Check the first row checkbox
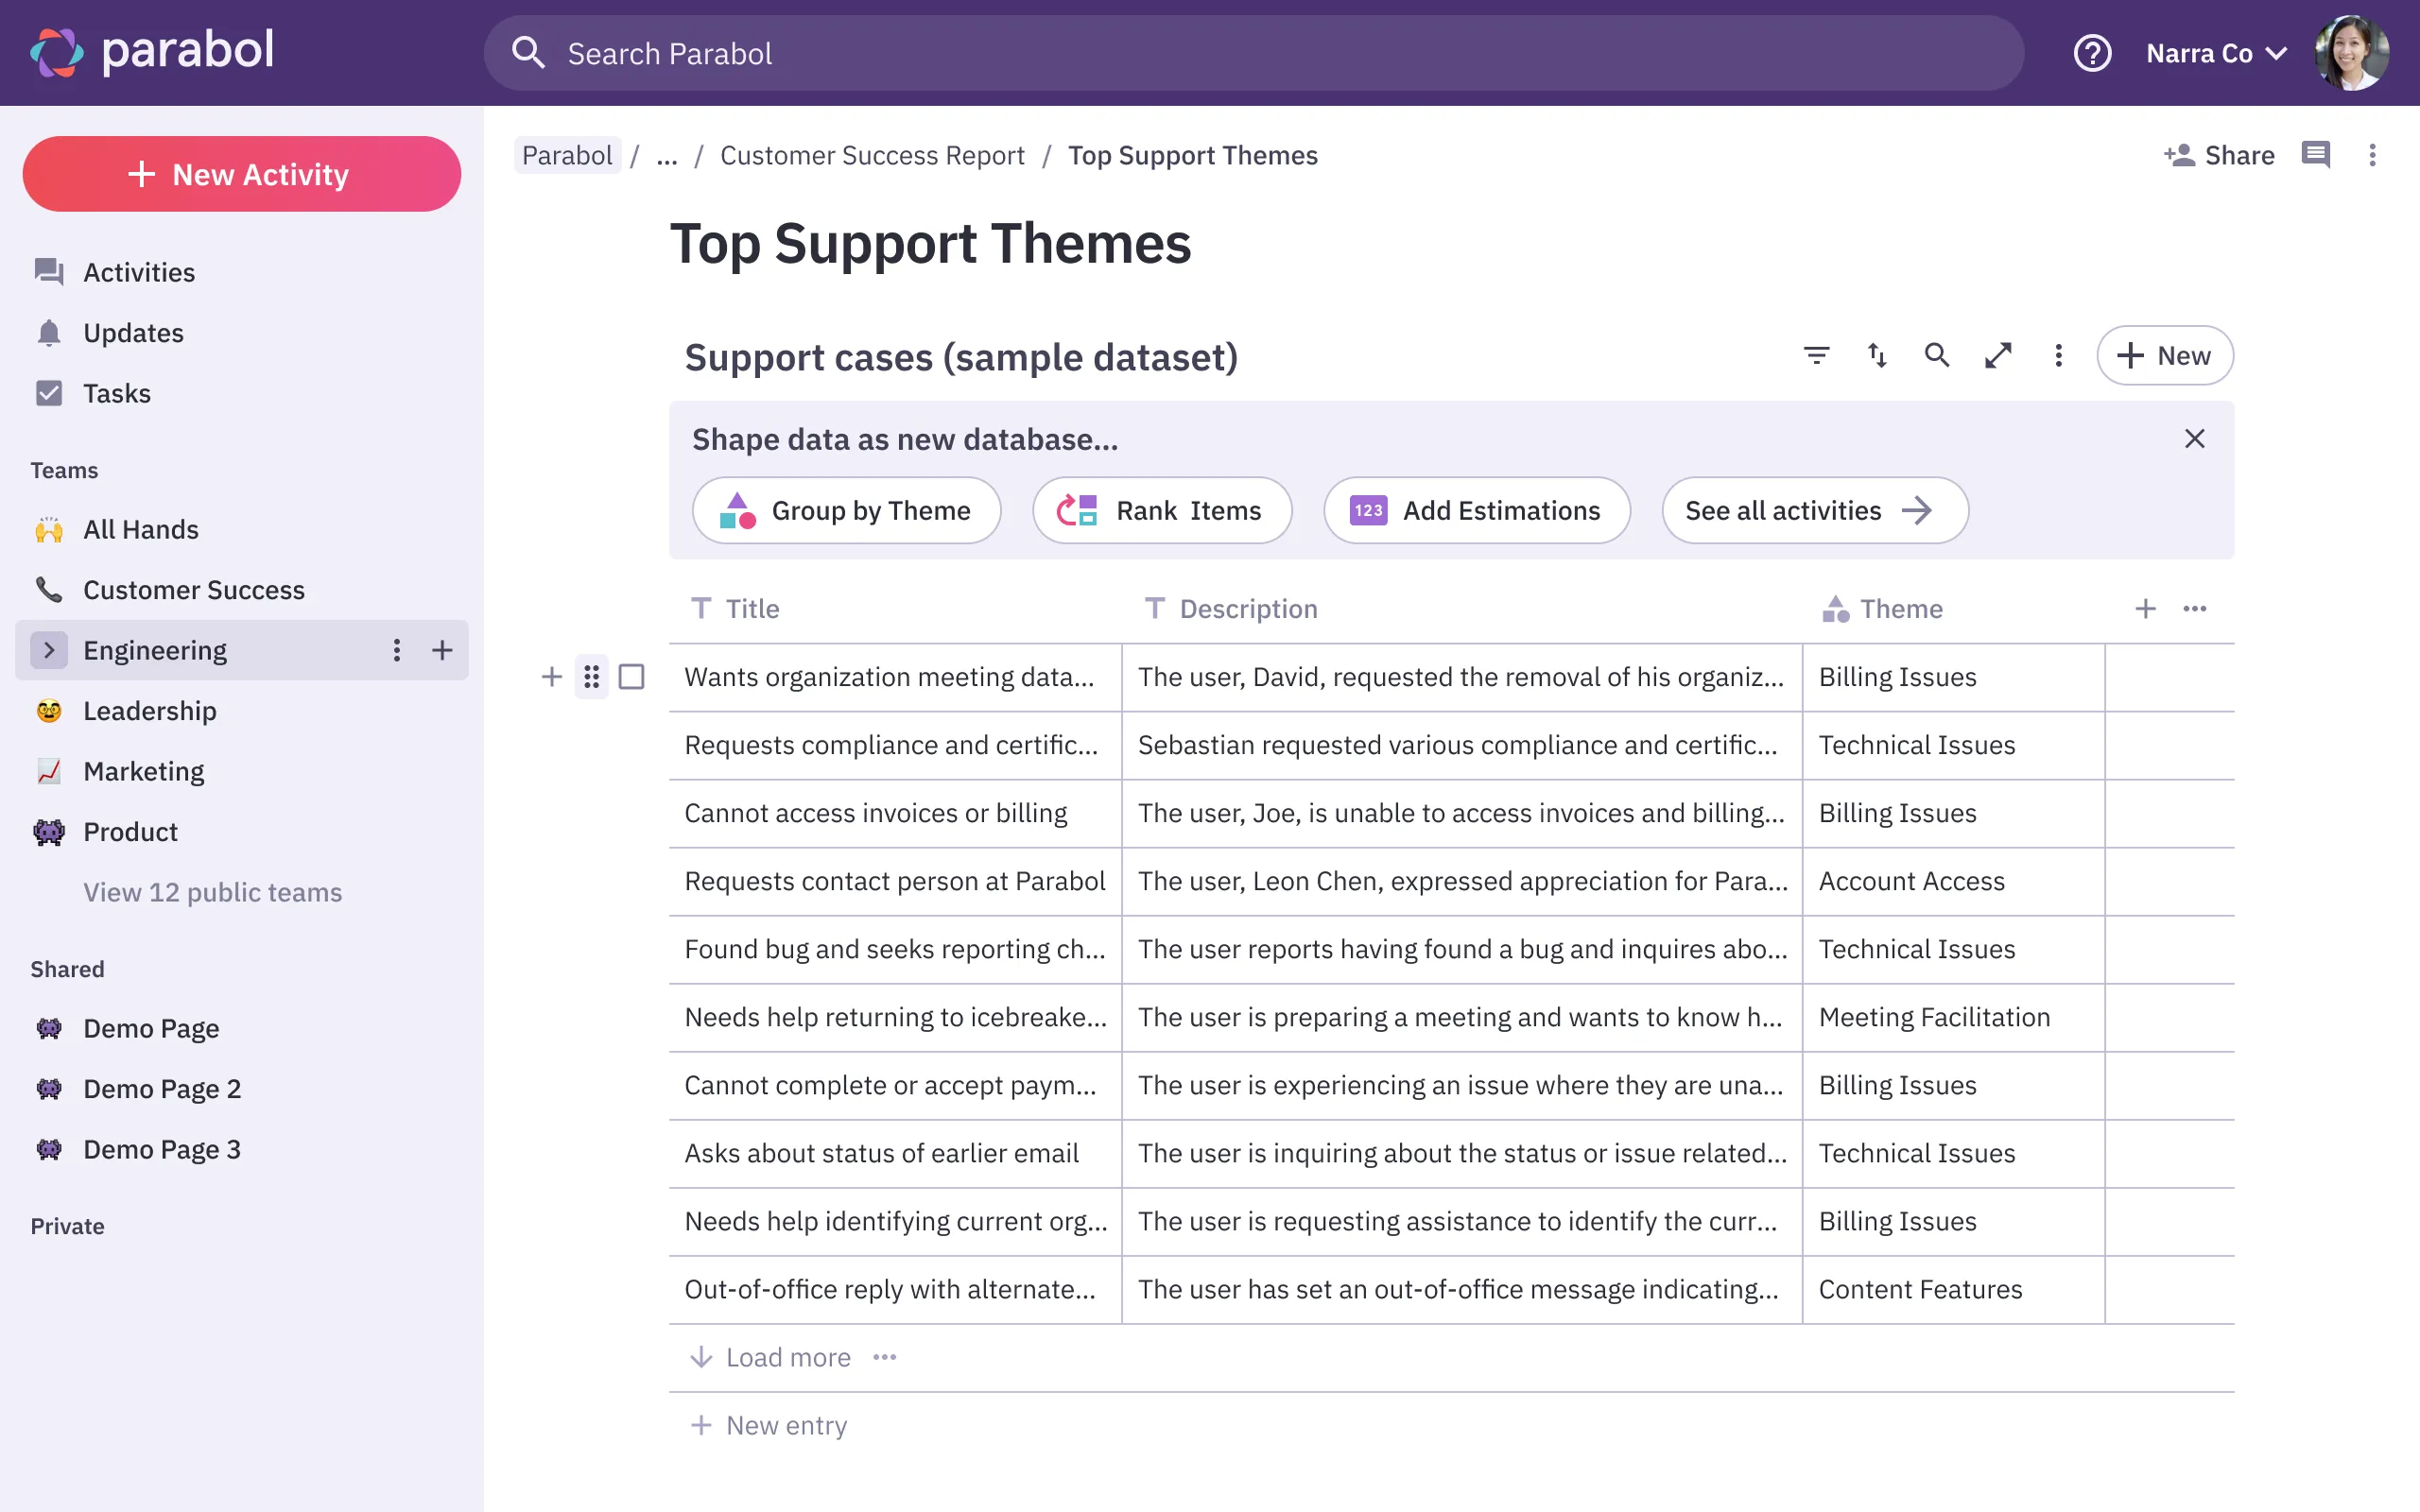 click(x=631, y=677)
